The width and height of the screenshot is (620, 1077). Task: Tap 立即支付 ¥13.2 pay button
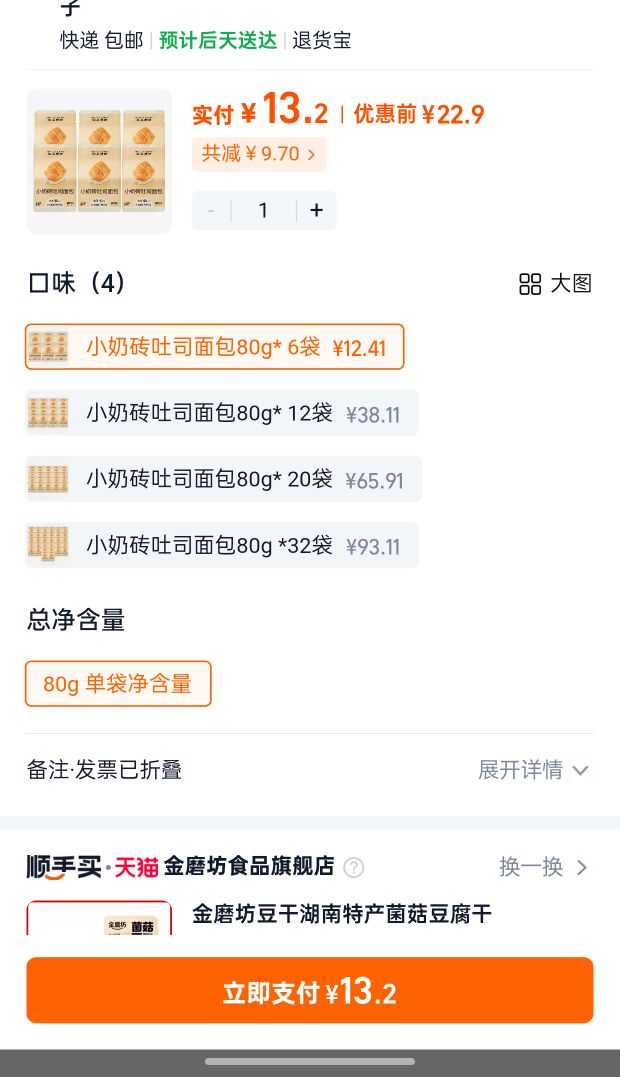(x=310, y=990)
